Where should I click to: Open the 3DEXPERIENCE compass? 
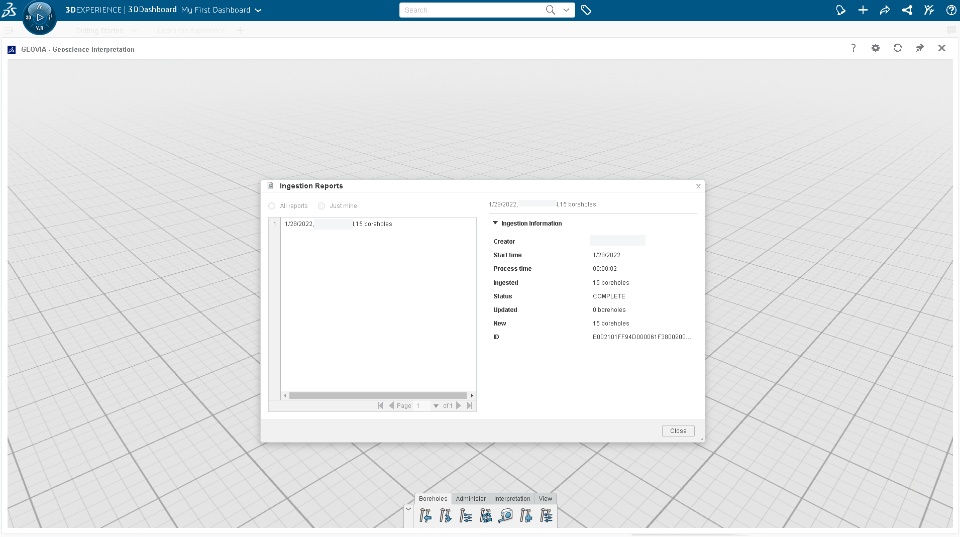click(39, 17)
